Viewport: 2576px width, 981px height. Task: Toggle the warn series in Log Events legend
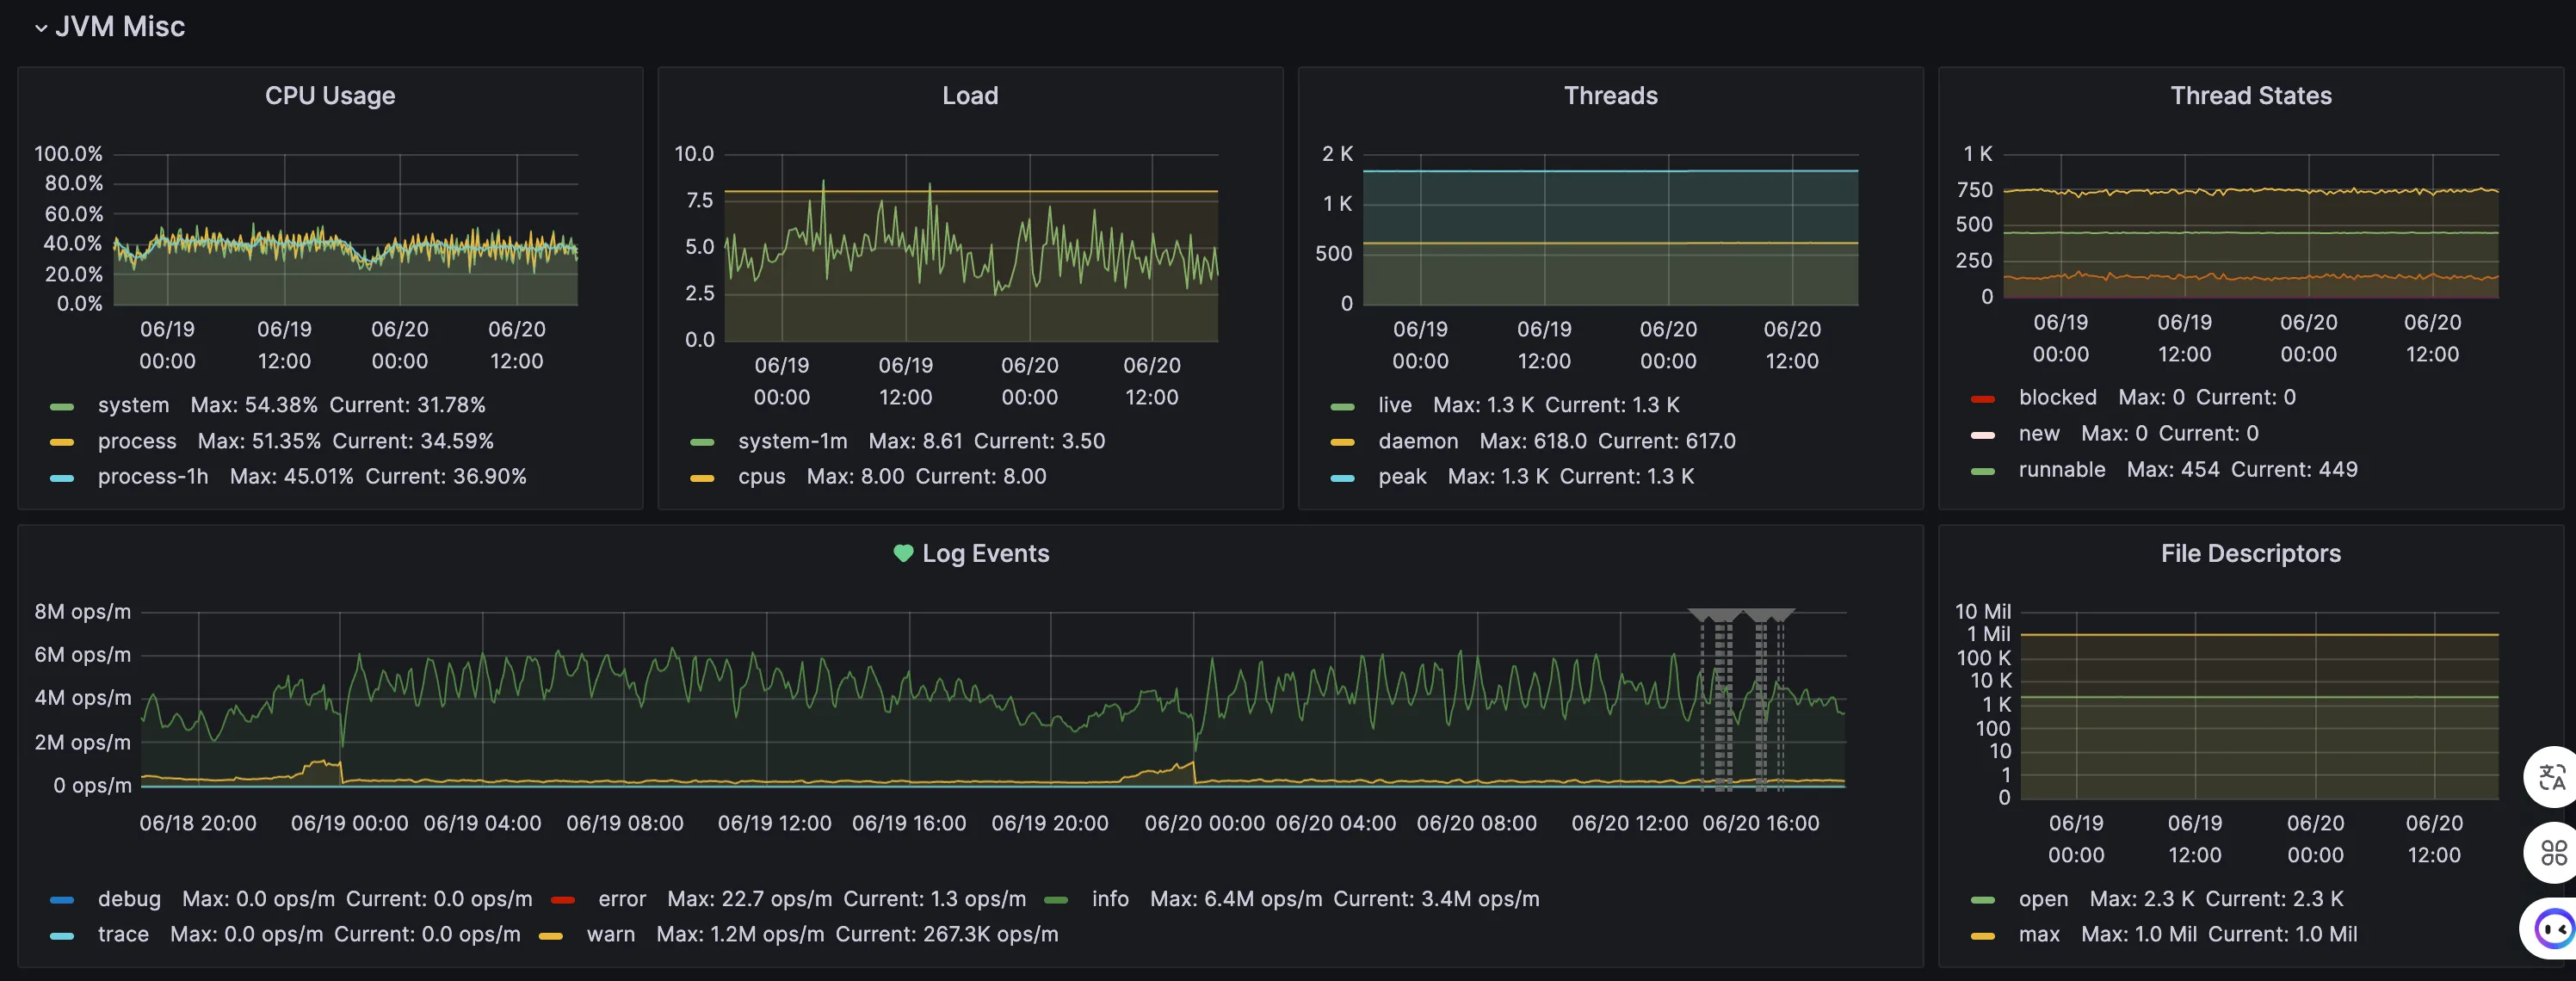pos(610,934)
